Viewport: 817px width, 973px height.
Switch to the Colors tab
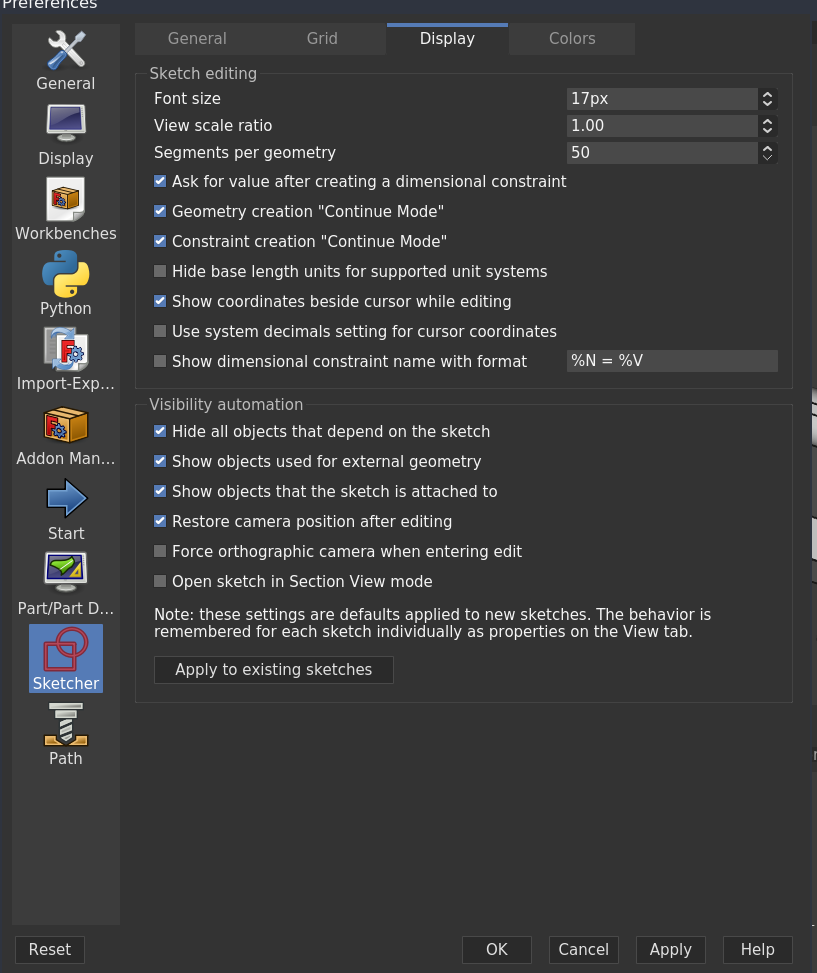[x=571, y=38]
